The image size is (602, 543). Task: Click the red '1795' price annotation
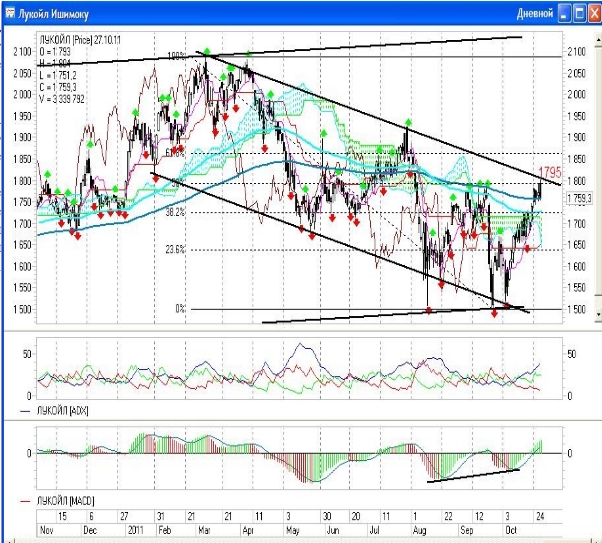(550, 172)
